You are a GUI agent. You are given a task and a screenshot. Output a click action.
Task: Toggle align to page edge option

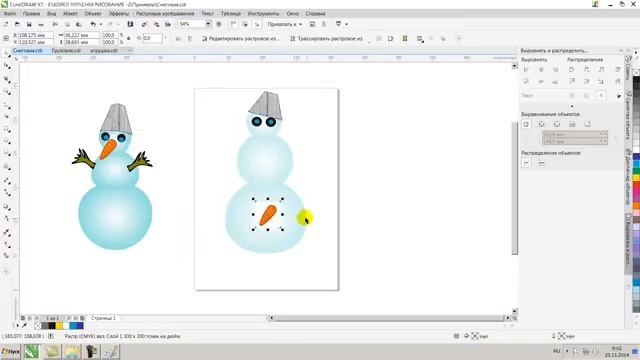click(542, 124)
